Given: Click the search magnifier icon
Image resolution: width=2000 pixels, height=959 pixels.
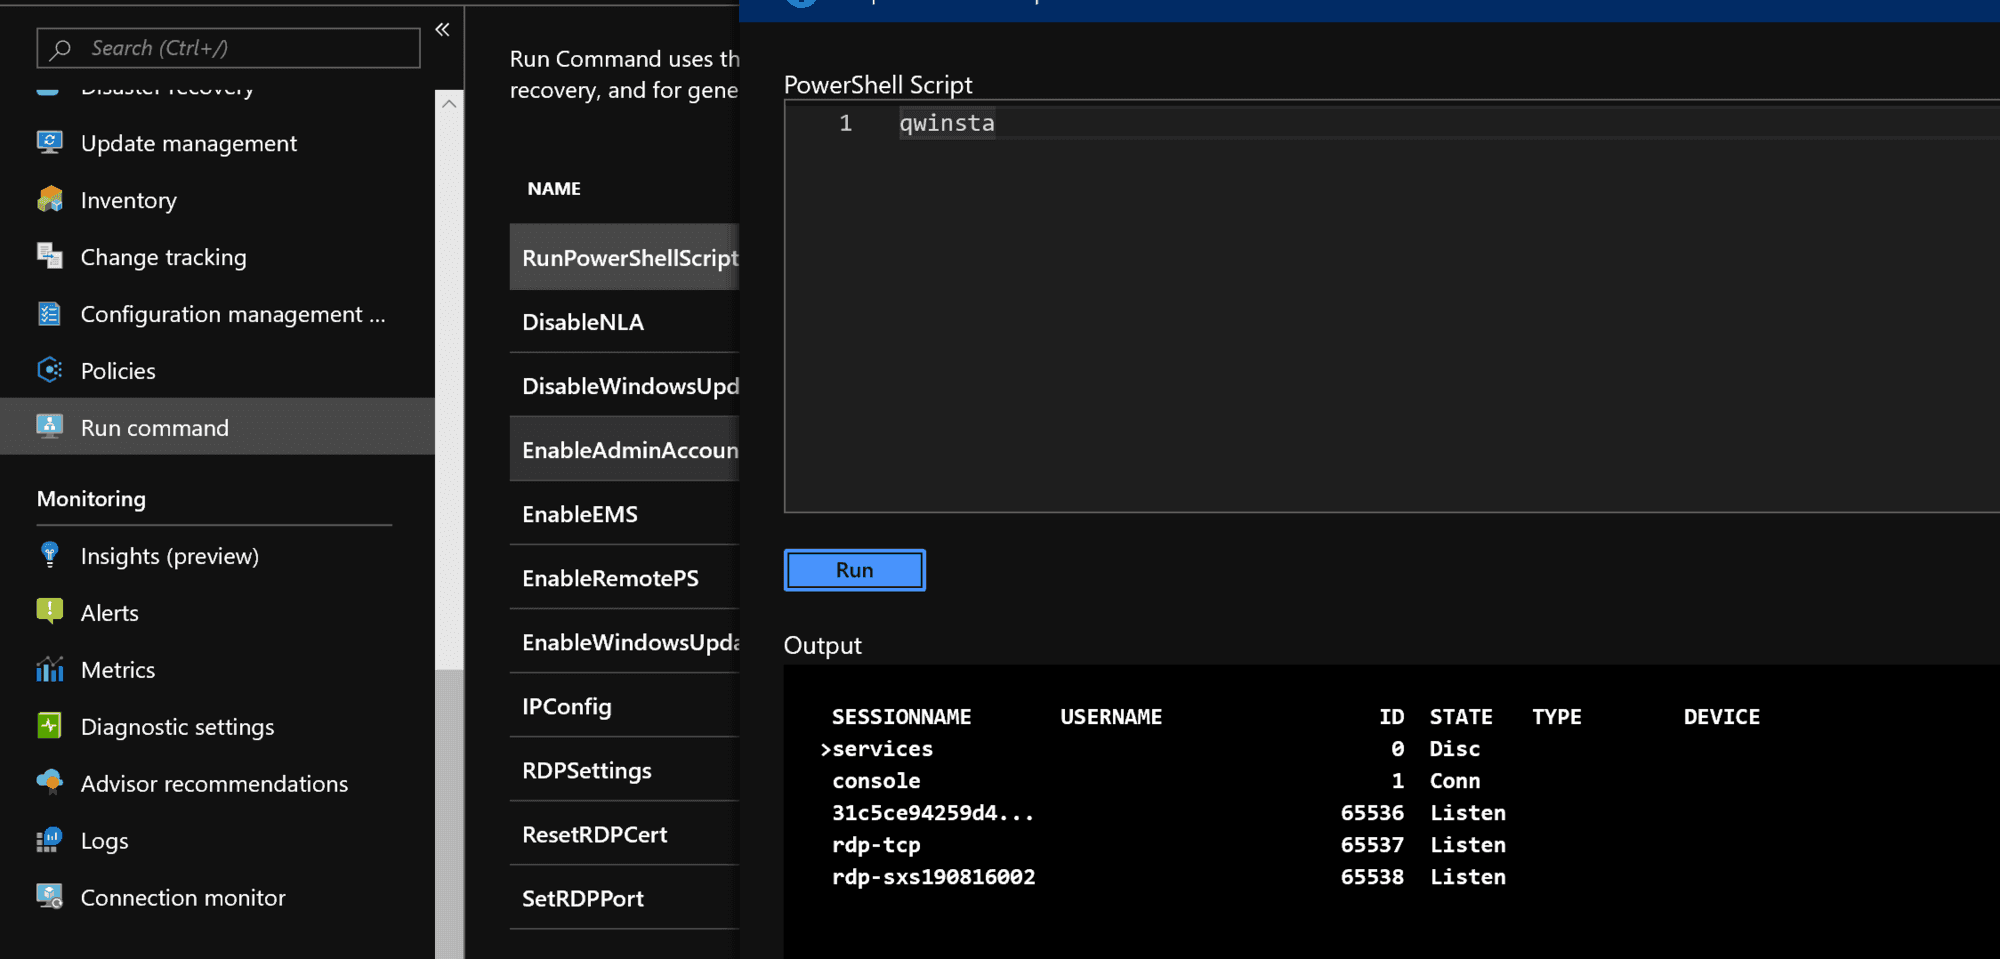Looking at the screenshot, I should (x=61, y=48).
